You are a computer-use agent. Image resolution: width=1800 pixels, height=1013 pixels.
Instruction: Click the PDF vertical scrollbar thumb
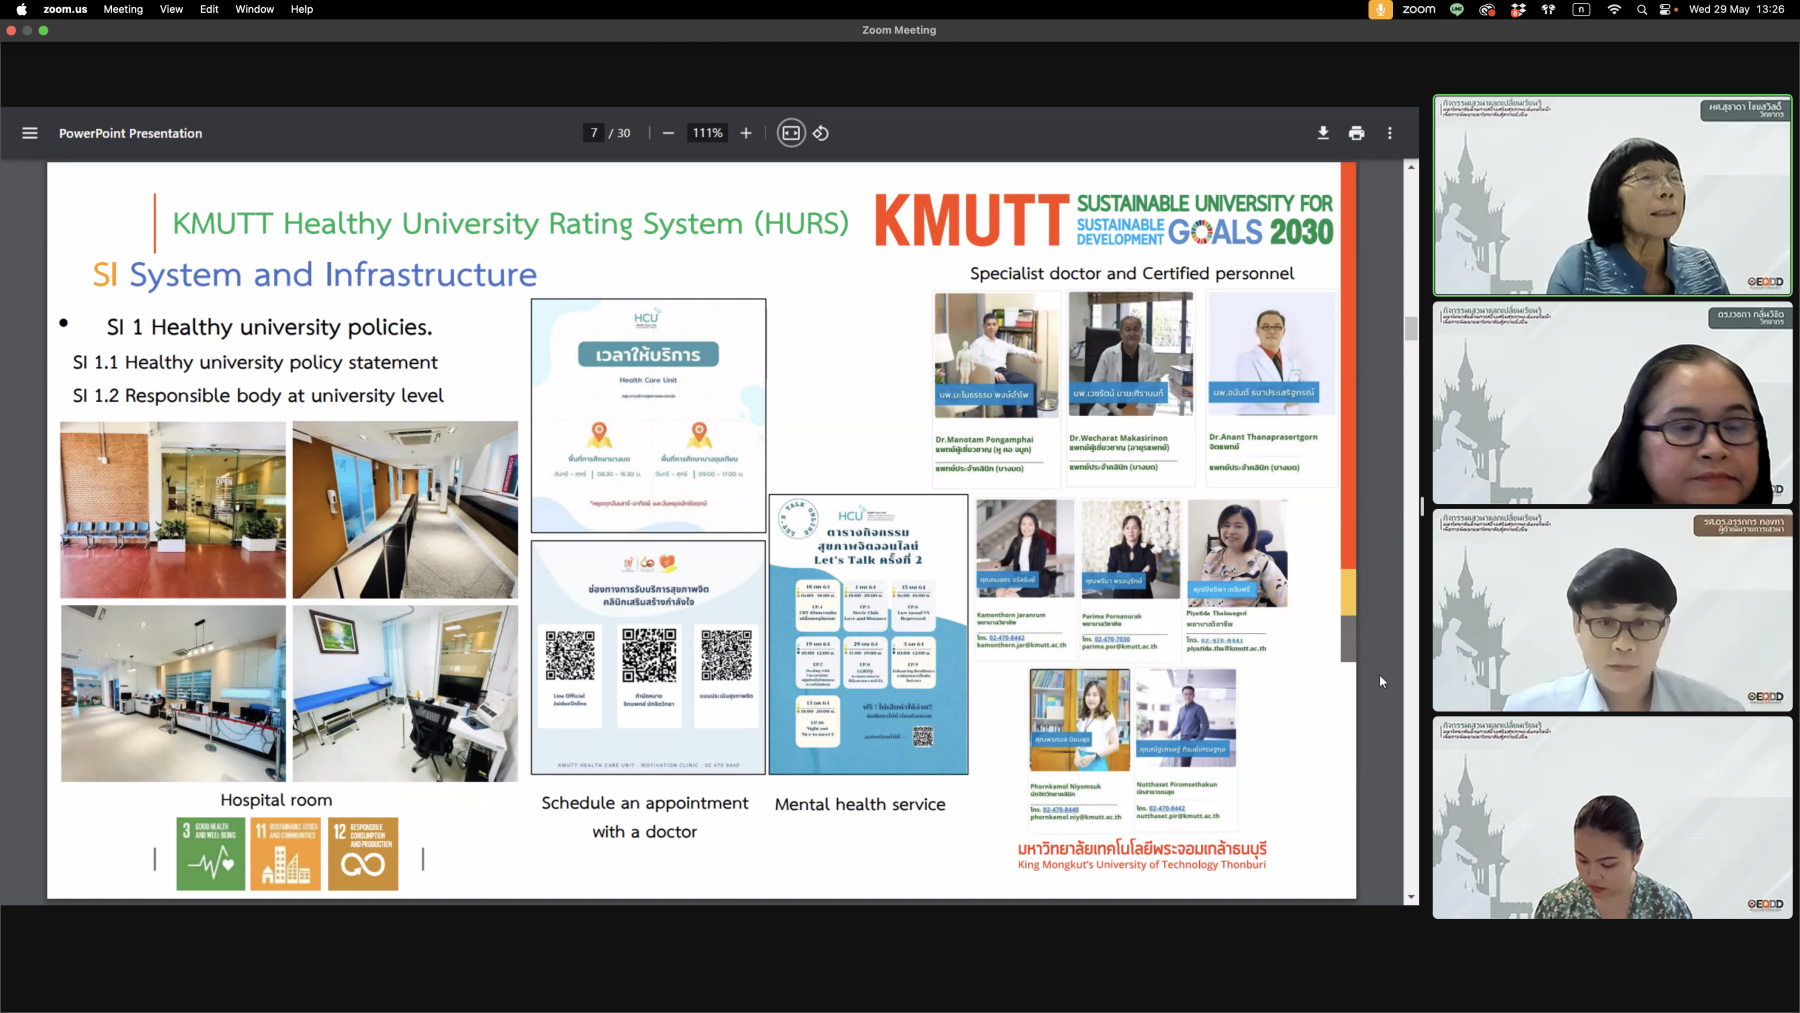pos(1411,329)
